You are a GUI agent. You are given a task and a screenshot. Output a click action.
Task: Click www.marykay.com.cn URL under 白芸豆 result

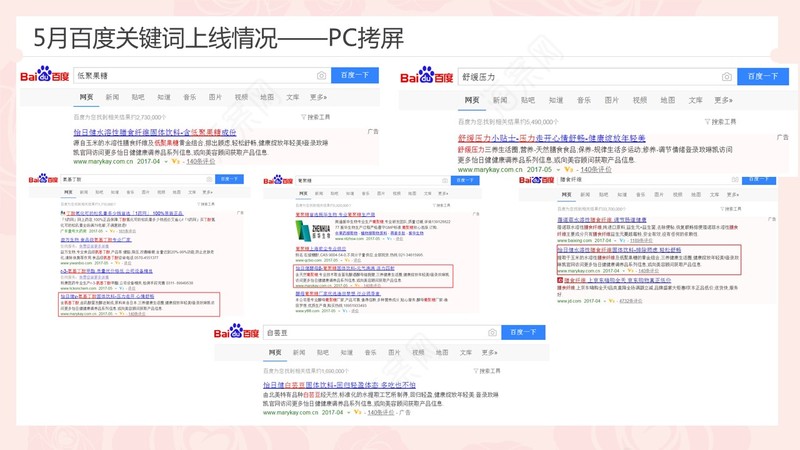point(291,412)
